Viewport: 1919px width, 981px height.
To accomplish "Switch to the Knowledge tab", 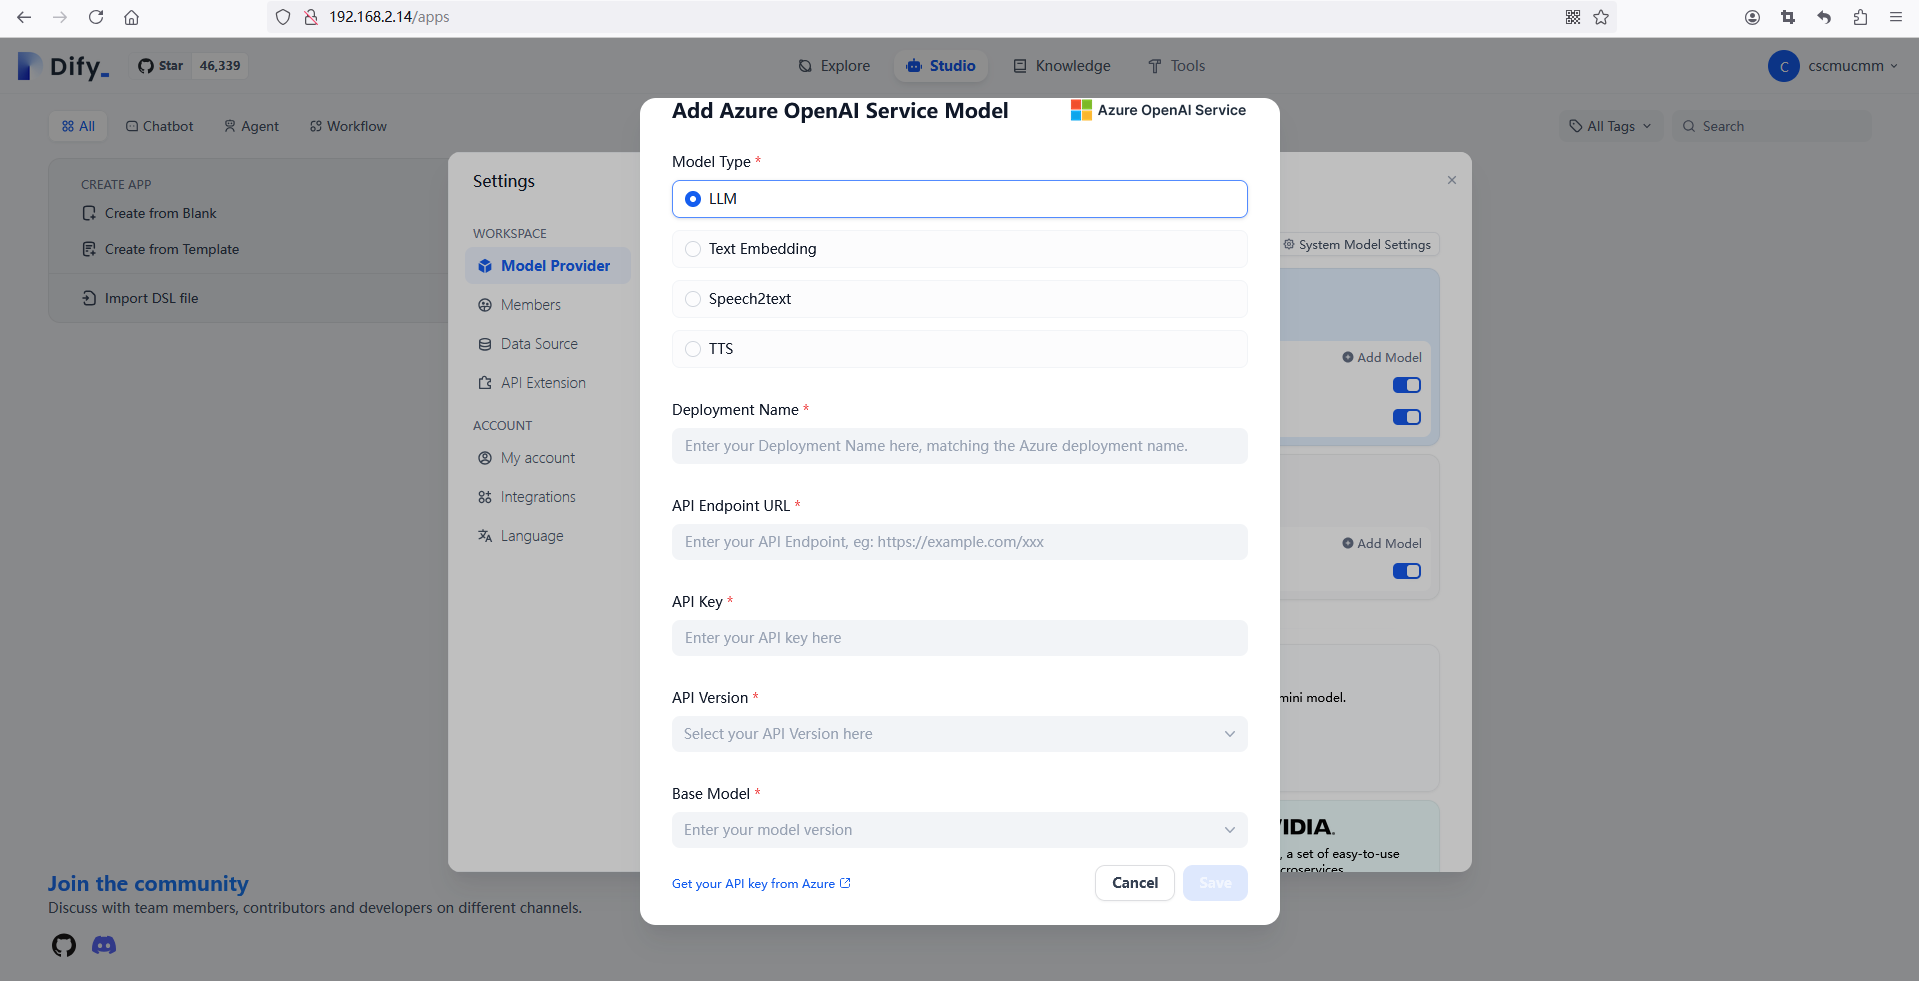I will 1062,66.
